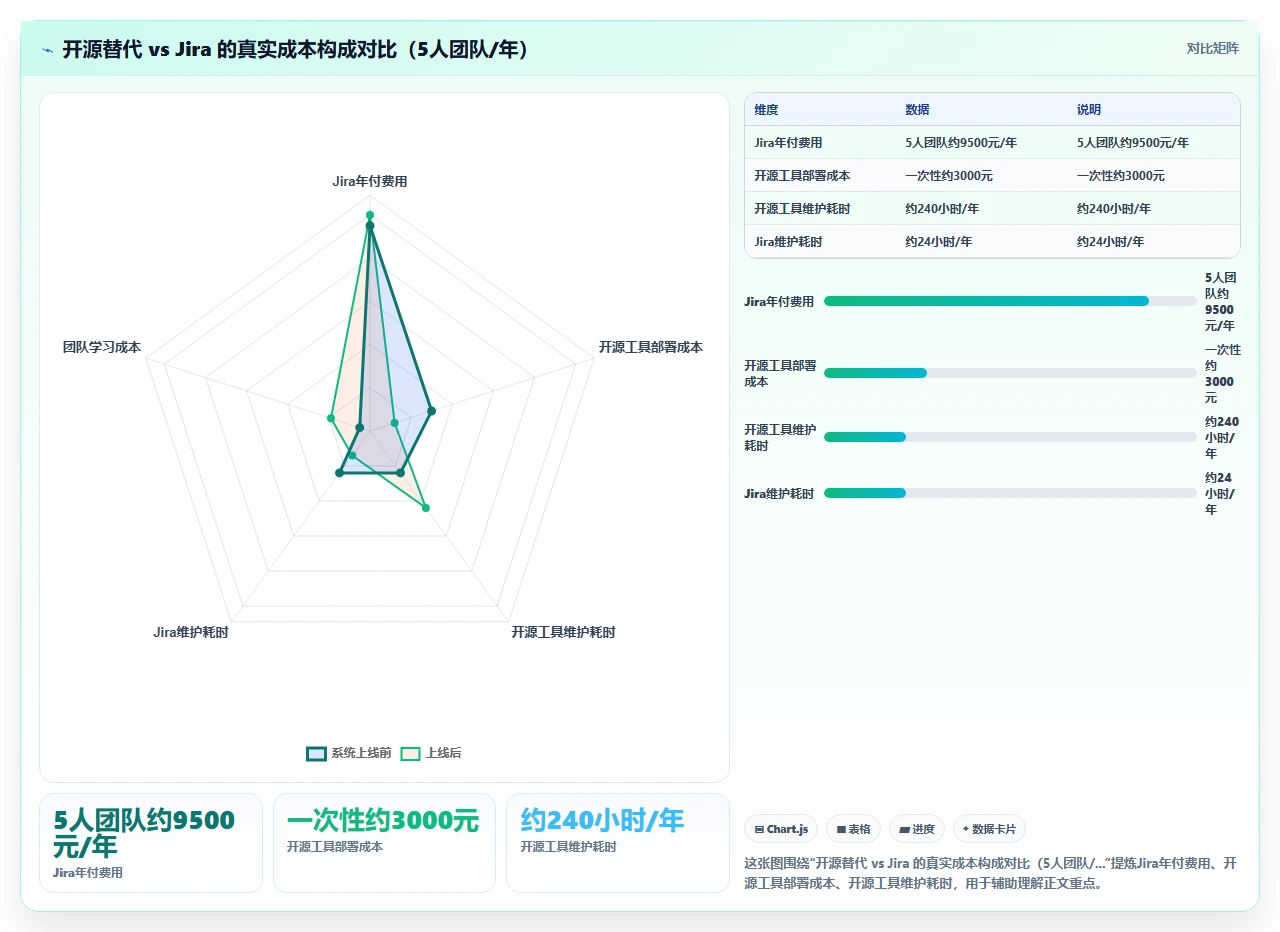
Task: Open the 约240小时/年 stat card
Action: [x=618, y=843]
